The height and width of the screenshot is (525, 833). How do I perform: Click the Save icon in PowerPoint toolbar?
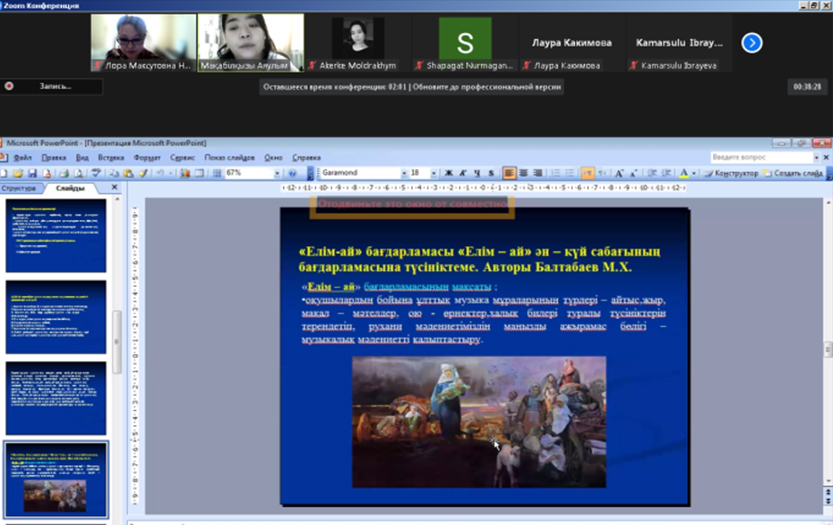pyautogui.click(x=32, y=173)
